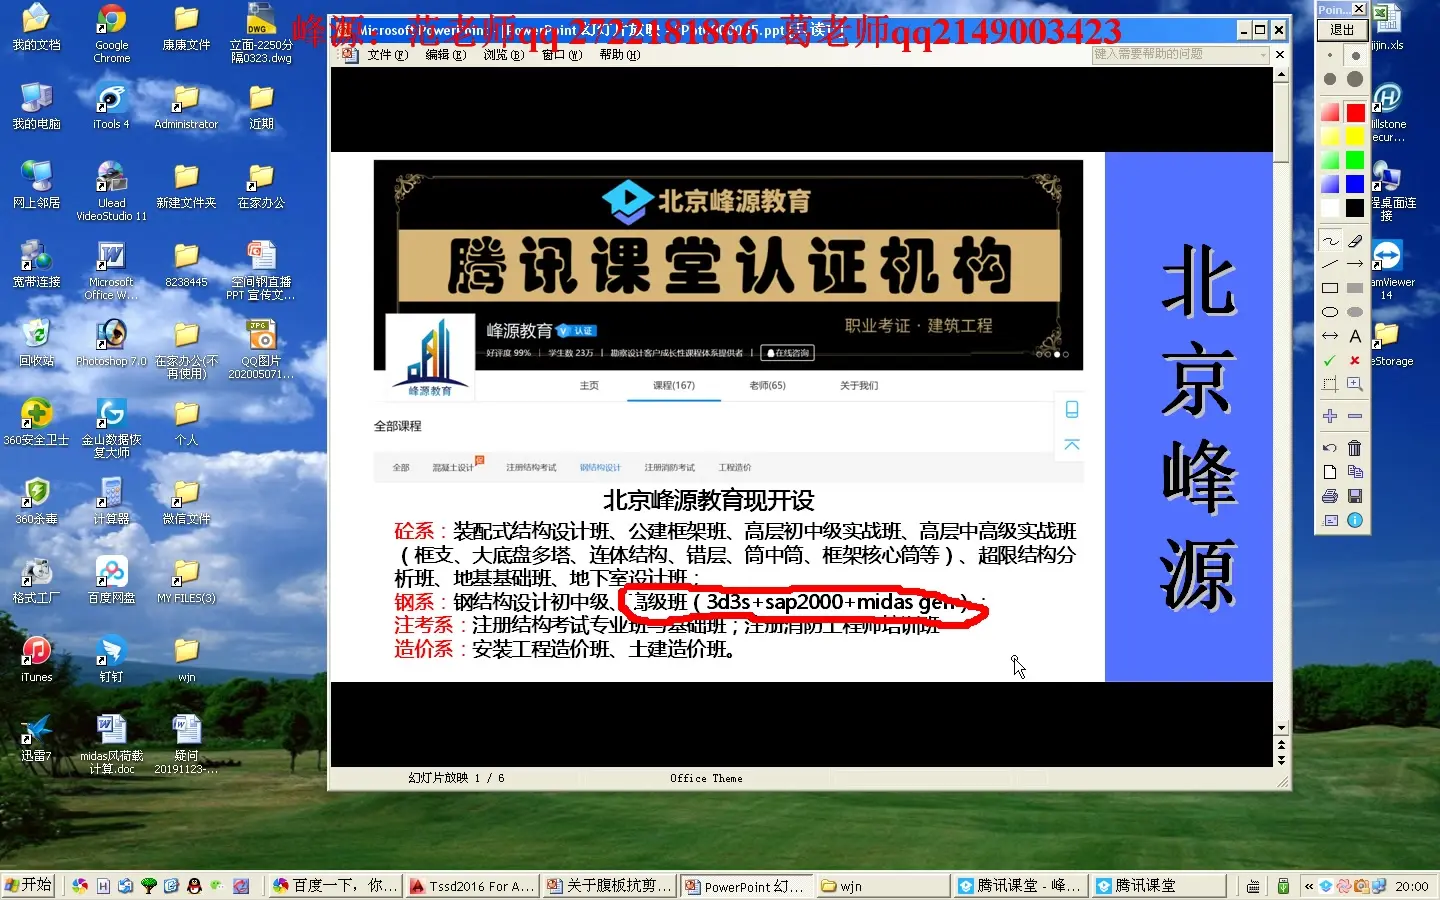
Task: Select the filled ellipse tool
Action: [1355, 312]
